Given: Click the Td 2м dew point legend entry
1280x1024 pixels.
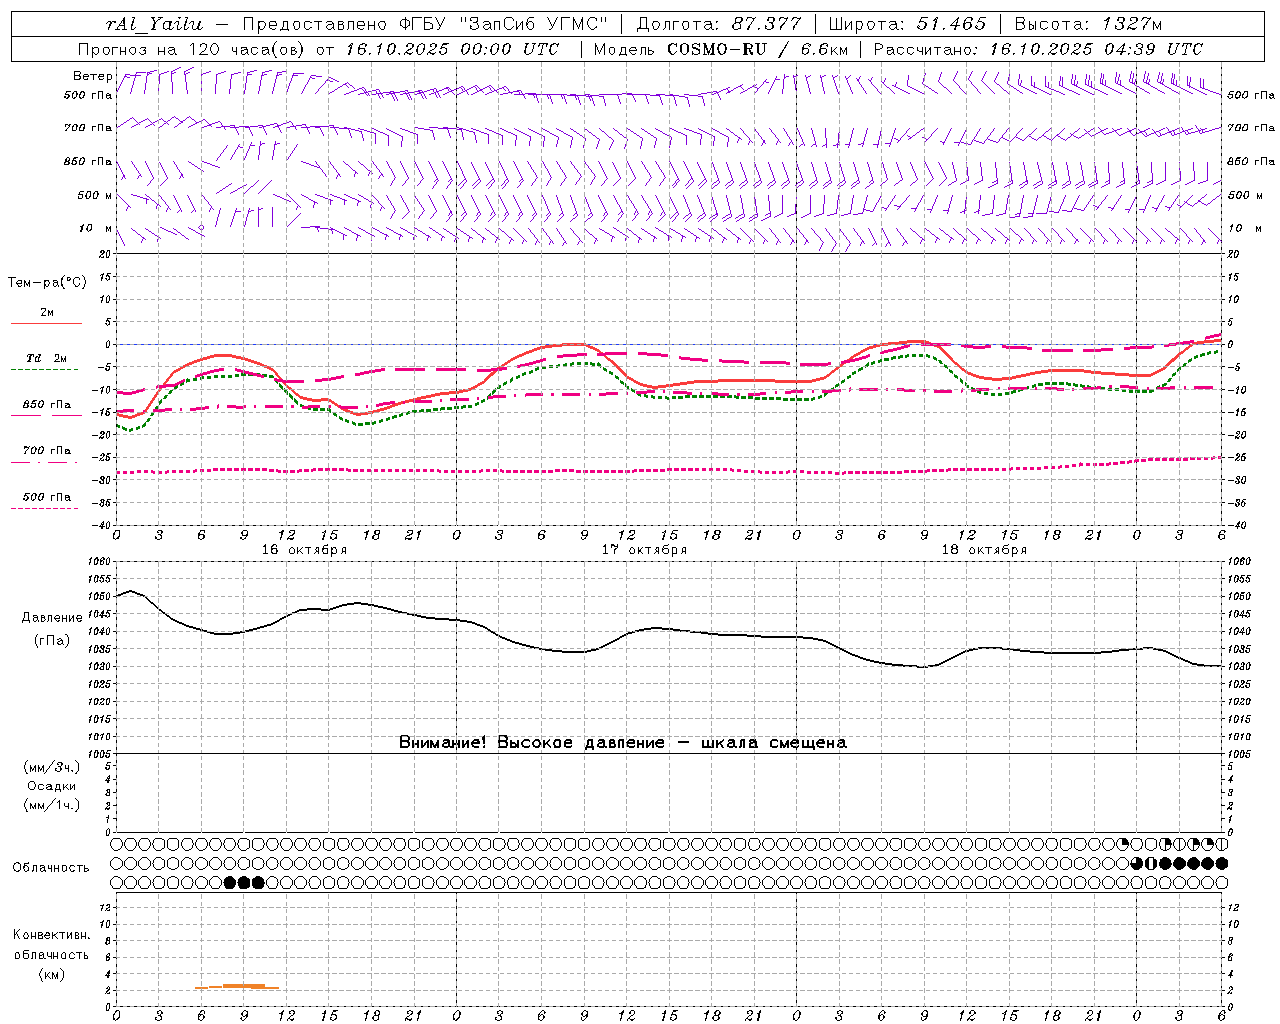Looking at the screenshot, I should tap(47, 358).
